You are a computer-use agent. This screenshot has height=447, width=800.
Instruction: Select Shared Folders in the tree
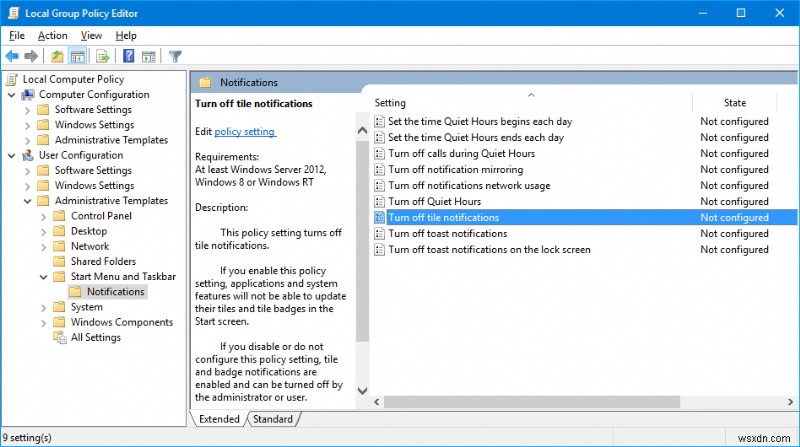click(104, 261)
